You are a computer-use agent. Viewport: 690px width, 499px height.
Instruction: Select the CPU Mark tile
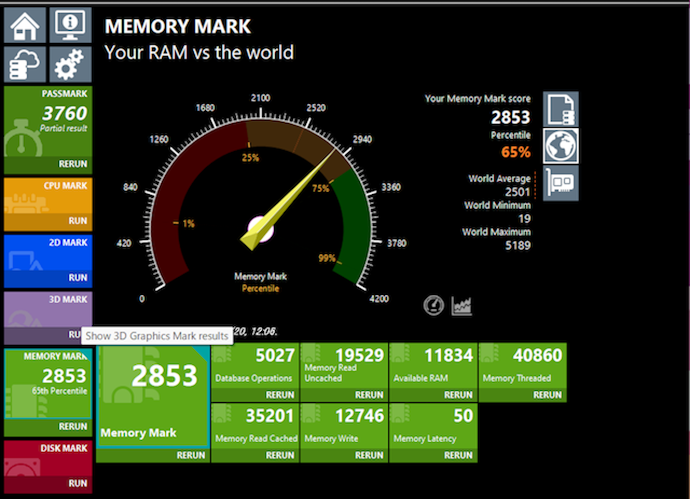48,196
